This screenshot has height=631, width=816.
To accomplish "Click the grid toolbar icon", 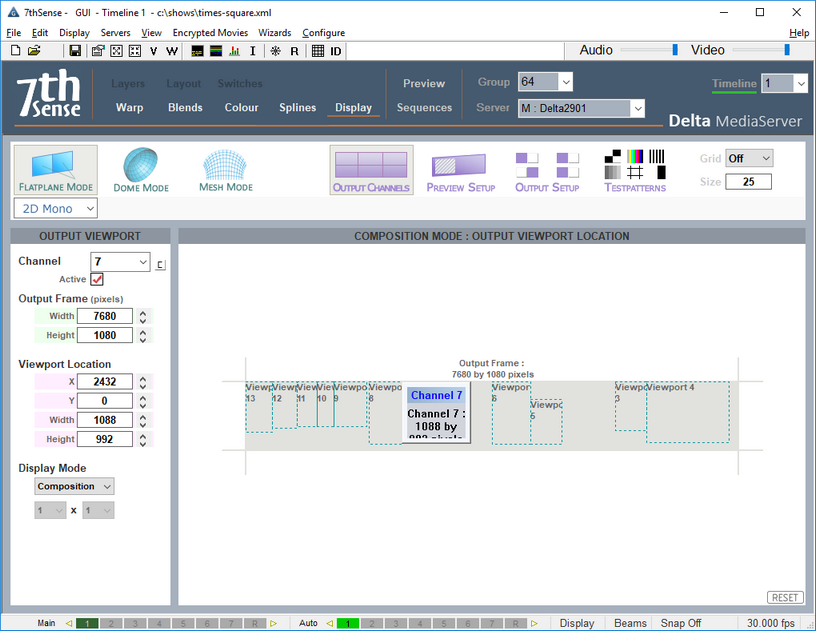I will click(x=318, y=51).
